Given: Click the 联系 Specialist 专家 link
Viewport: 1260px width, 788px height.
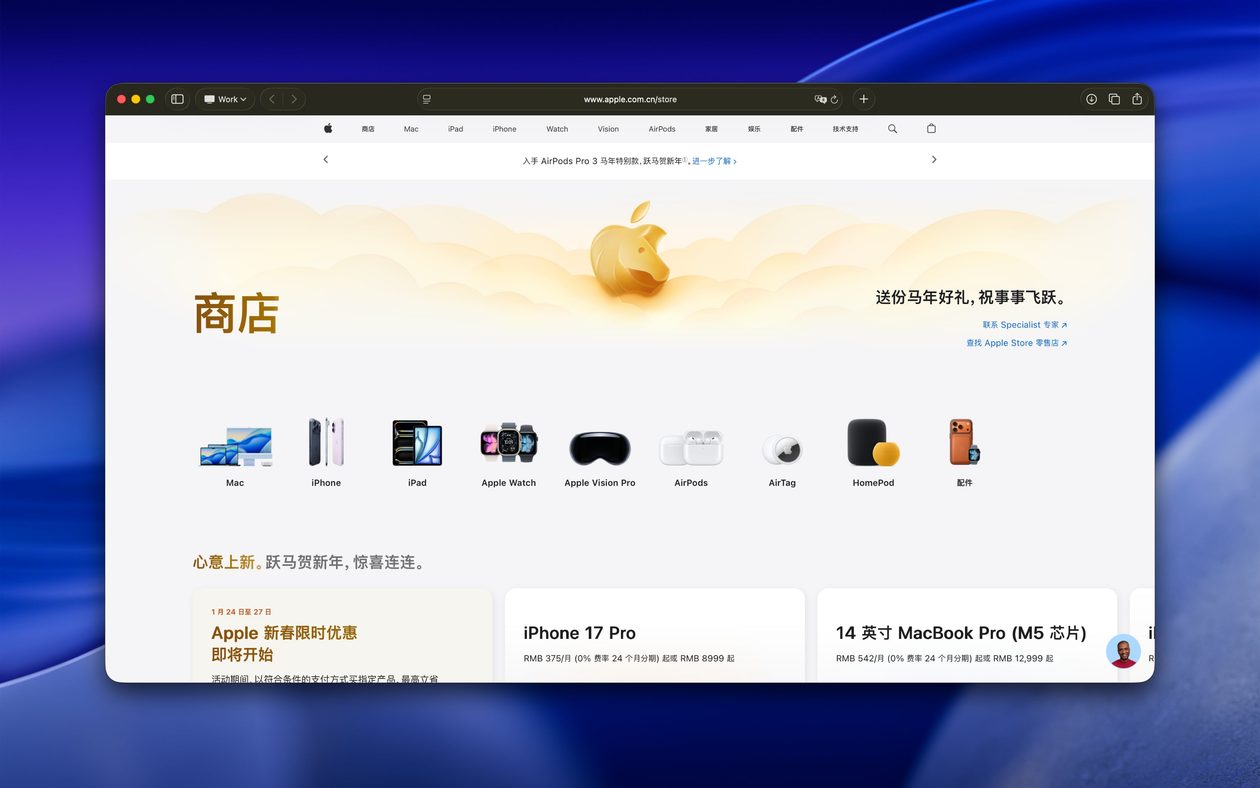Looking at the screenshot, I should coord(1022,324).
